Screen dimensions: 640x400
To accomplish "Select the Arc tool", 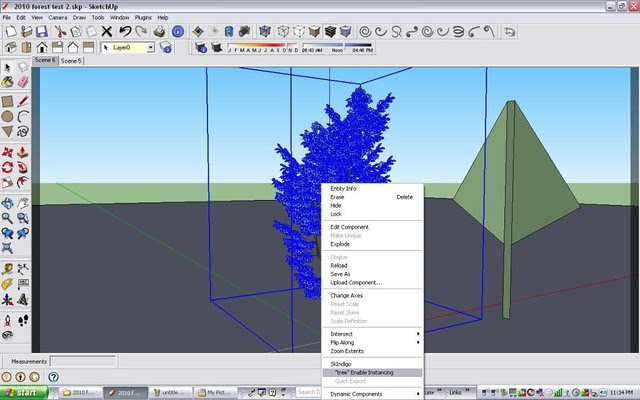I will [23, 116].
